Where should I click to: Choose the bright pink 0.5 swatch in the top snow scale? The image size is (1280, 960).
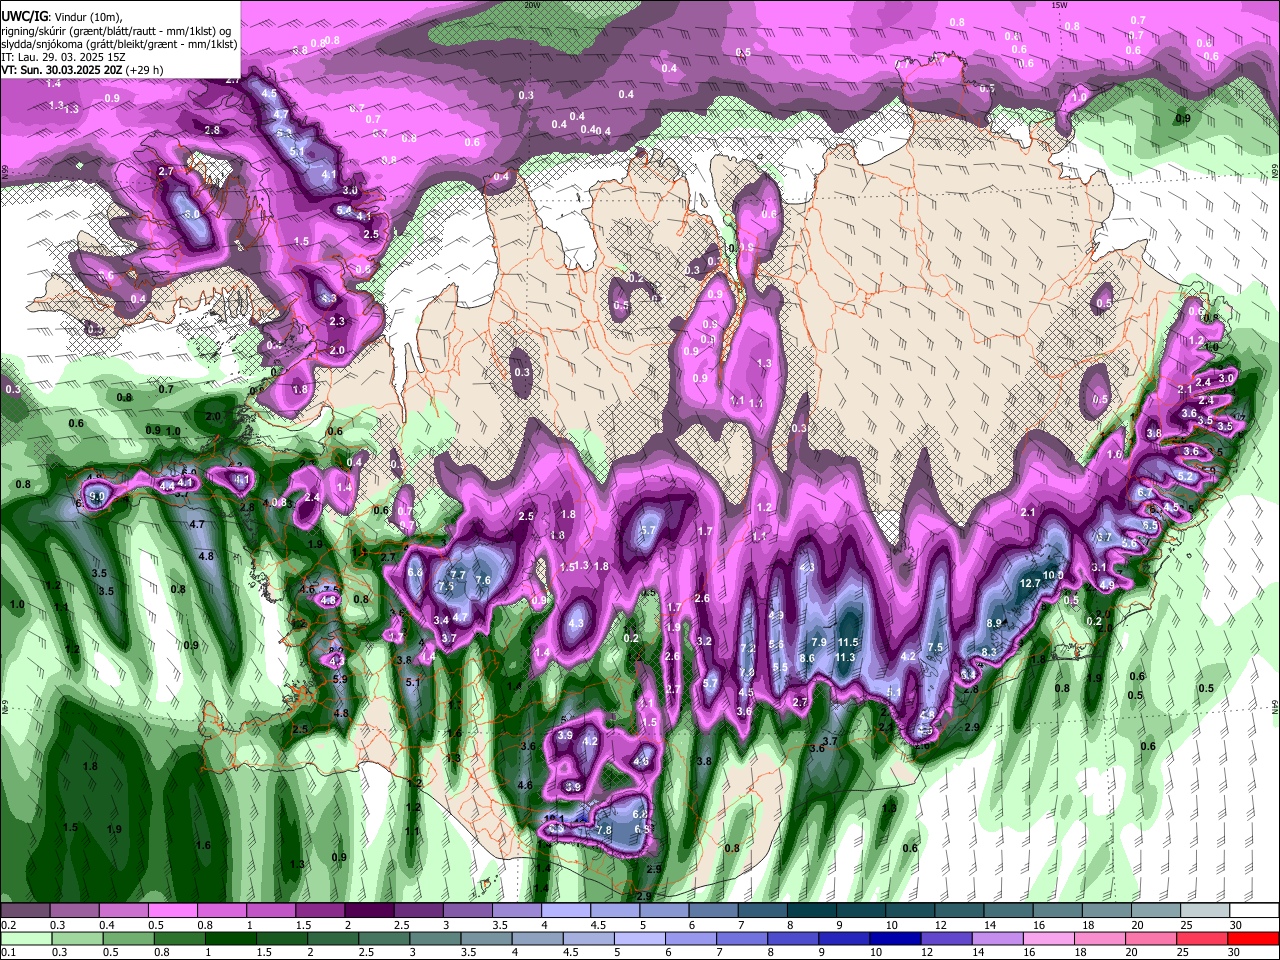click(173, 911)
